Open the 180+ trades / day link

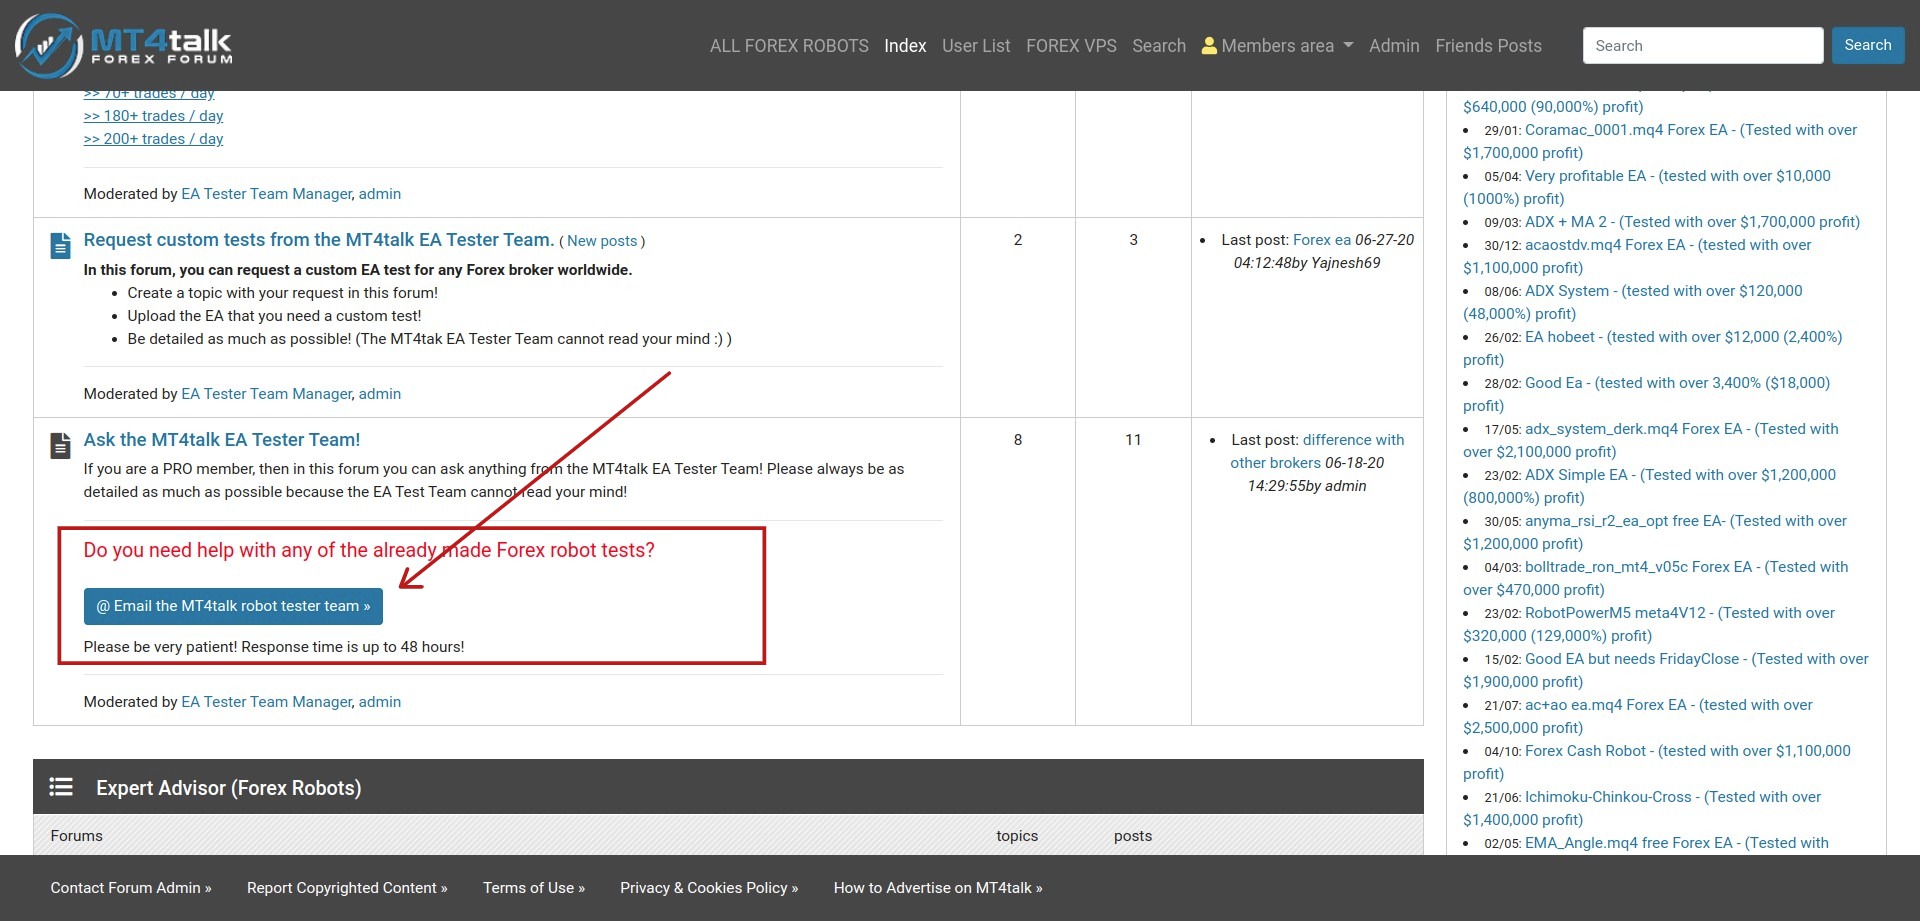[153, 116]
